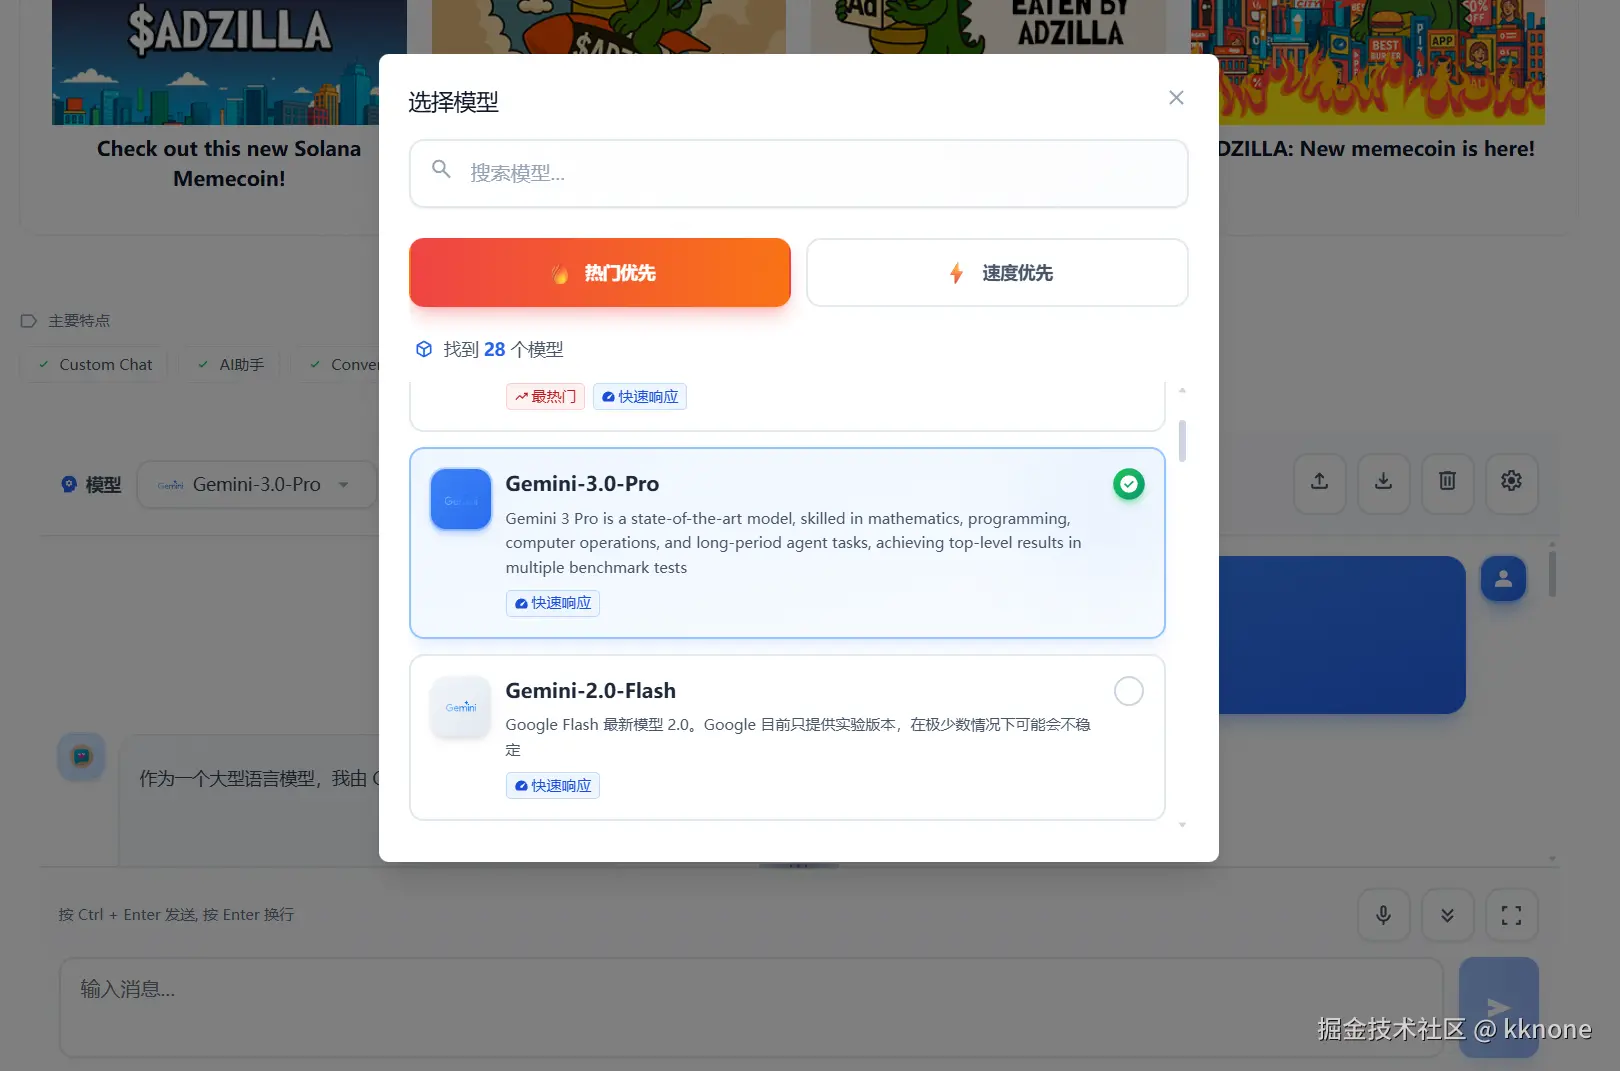Click the user avatar icon

[1503, 579]
